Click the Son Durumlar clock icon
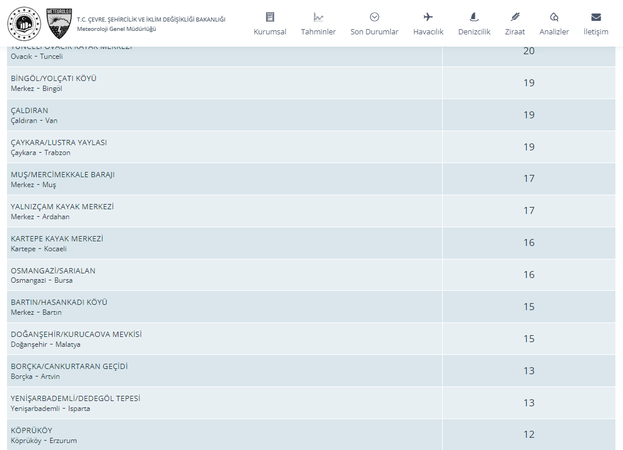Viewport: 623px width, 450px height. coord(374,17)
